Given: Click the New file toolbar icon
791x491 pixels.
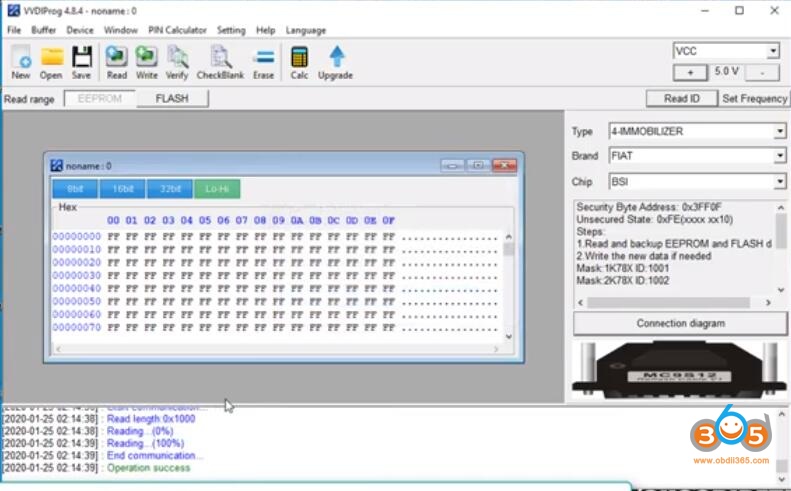Looking at the screenshot, I should point(21,62).
